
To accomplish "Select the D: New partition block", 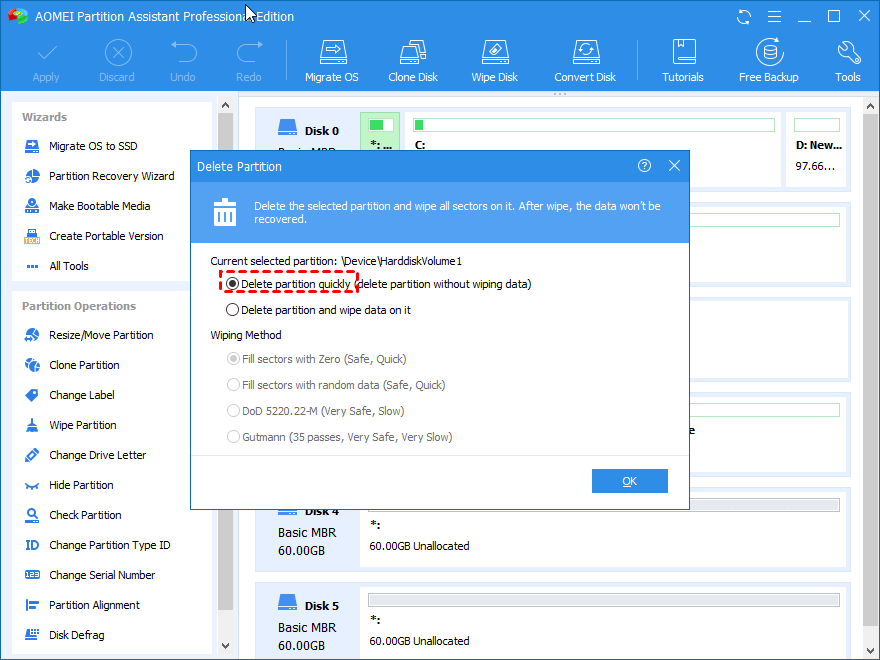I will click(x=818, y=149).
